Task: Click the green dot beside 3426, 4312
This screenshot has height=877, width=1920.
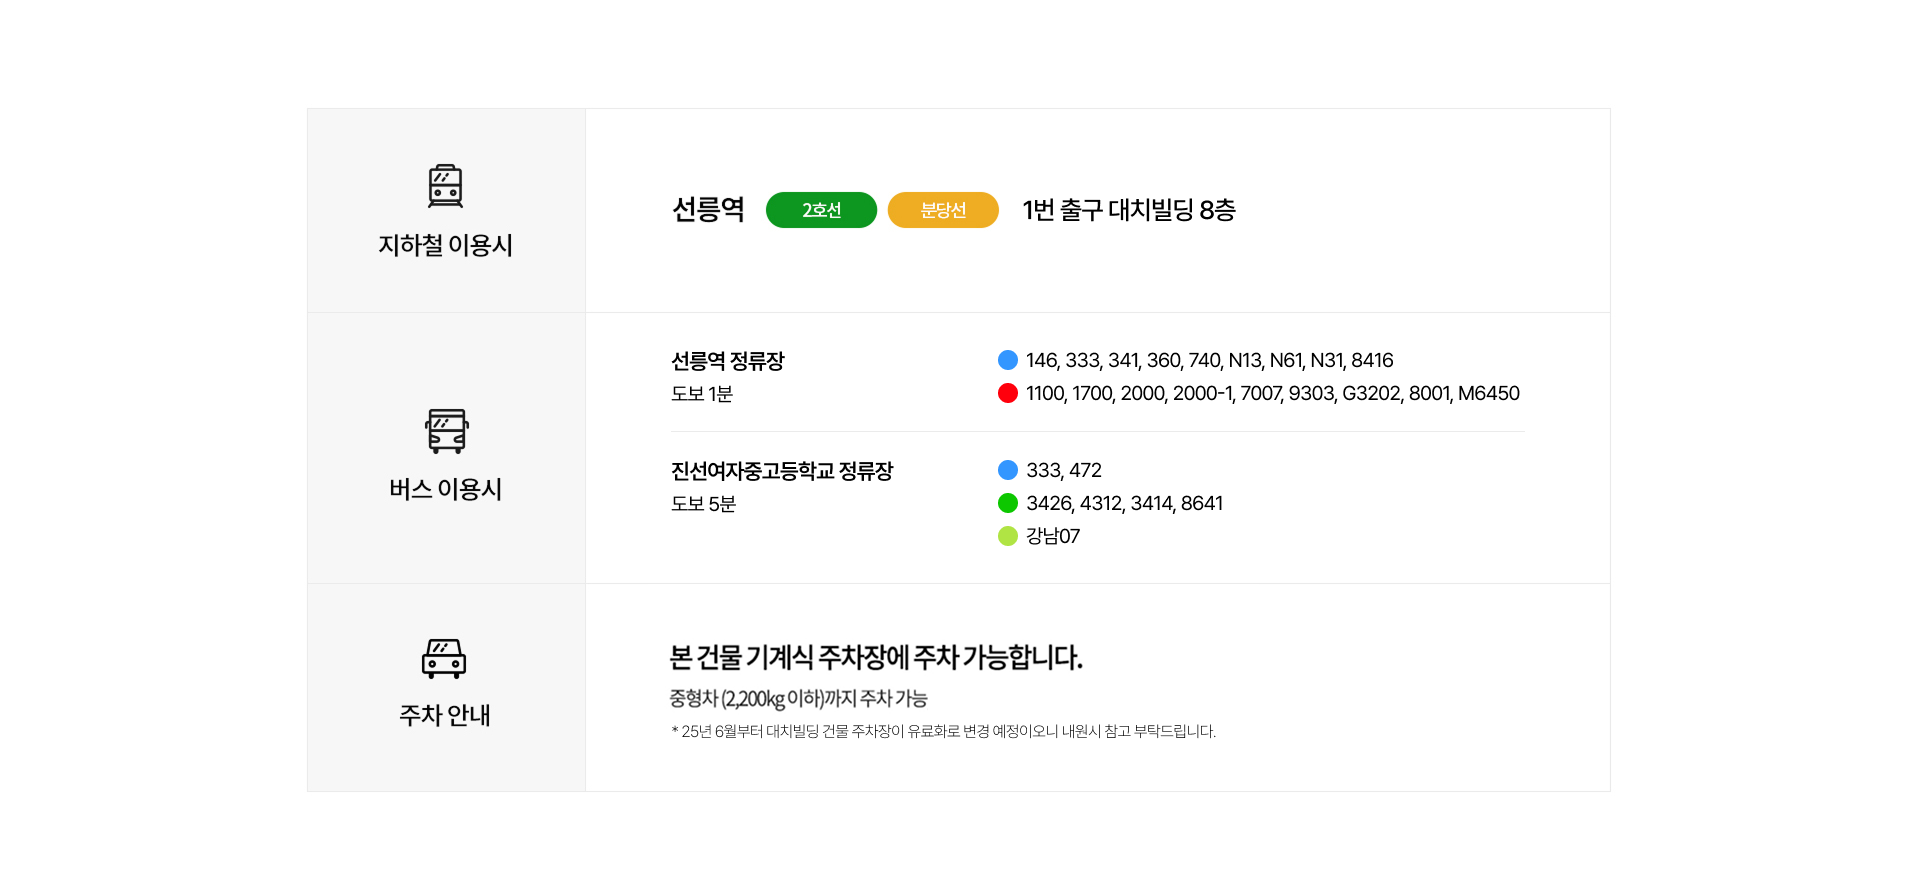Action: [x=1008, y=503]
